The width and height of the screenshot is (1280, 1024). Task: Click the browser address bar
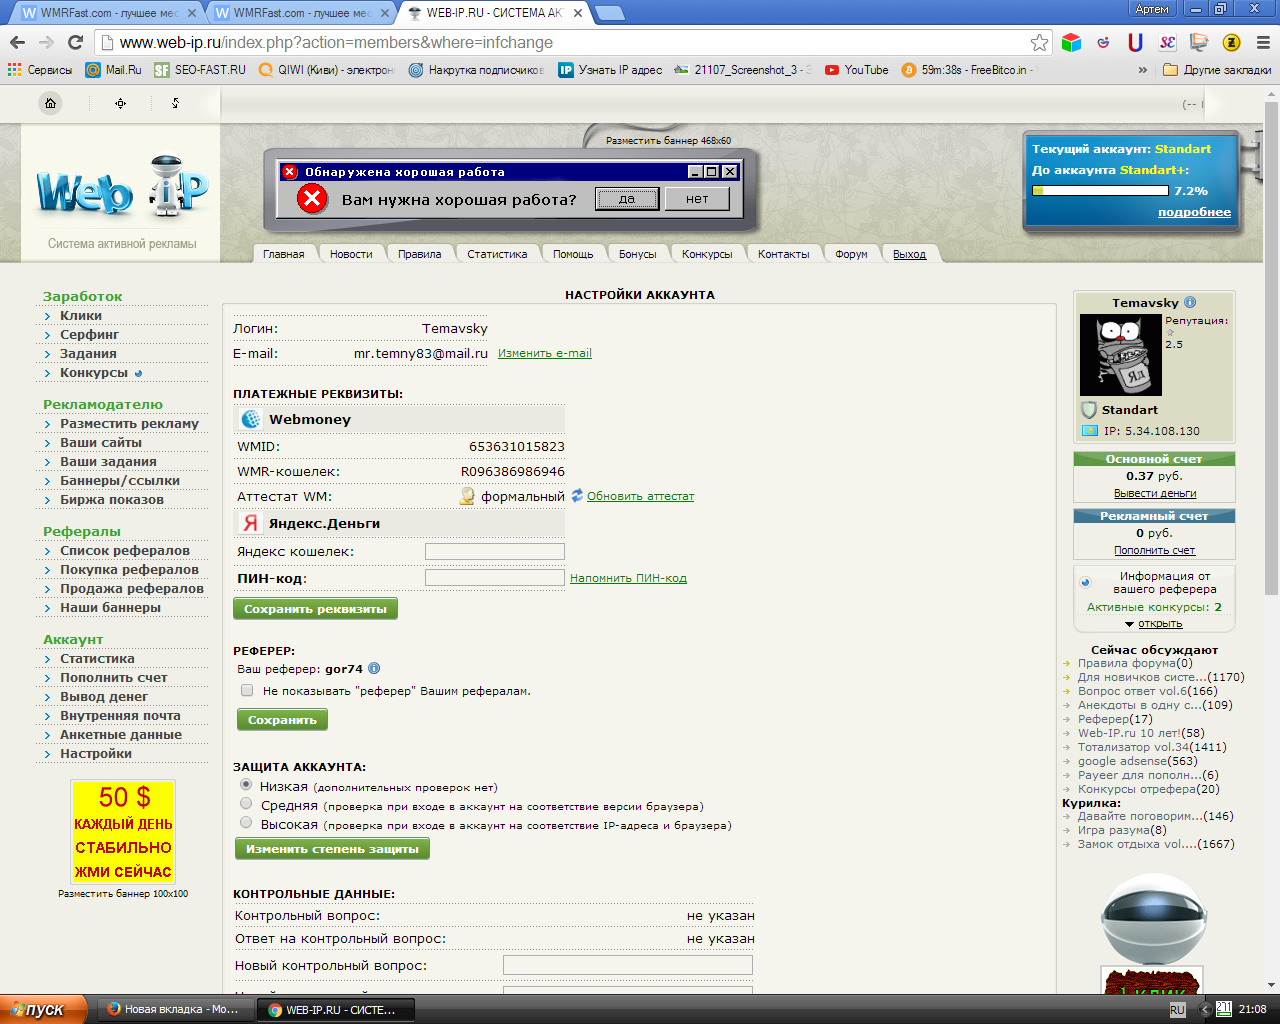(x=570, y=42)
